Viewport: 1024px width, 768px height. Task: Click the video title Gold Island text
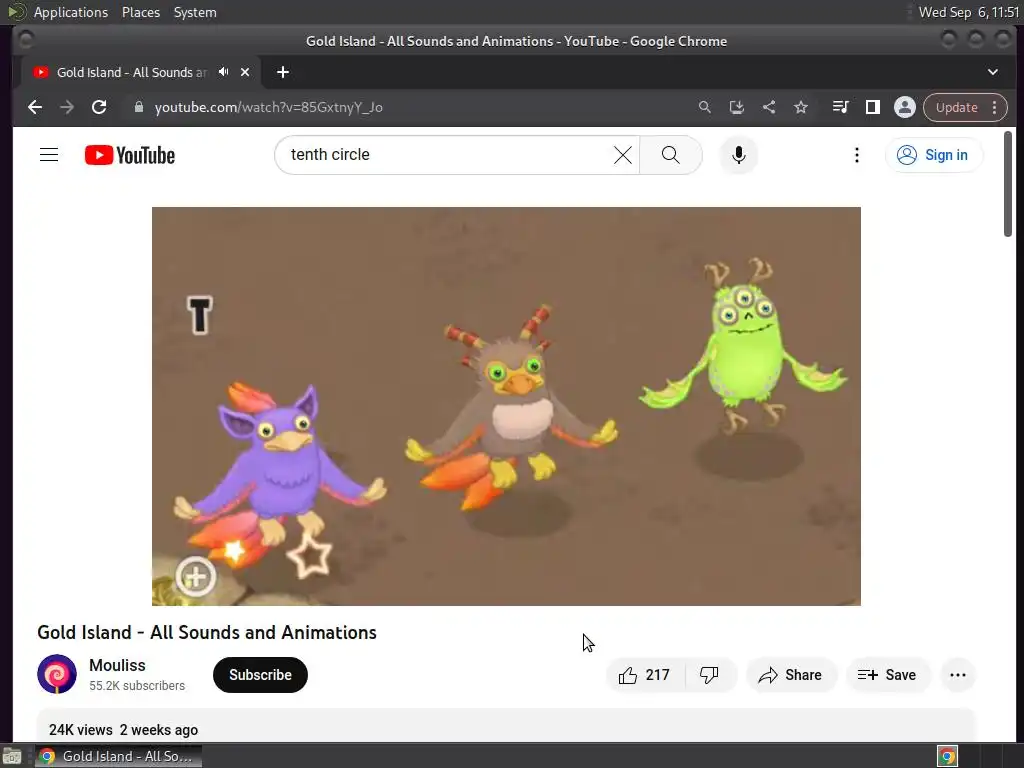pos(206,632)
